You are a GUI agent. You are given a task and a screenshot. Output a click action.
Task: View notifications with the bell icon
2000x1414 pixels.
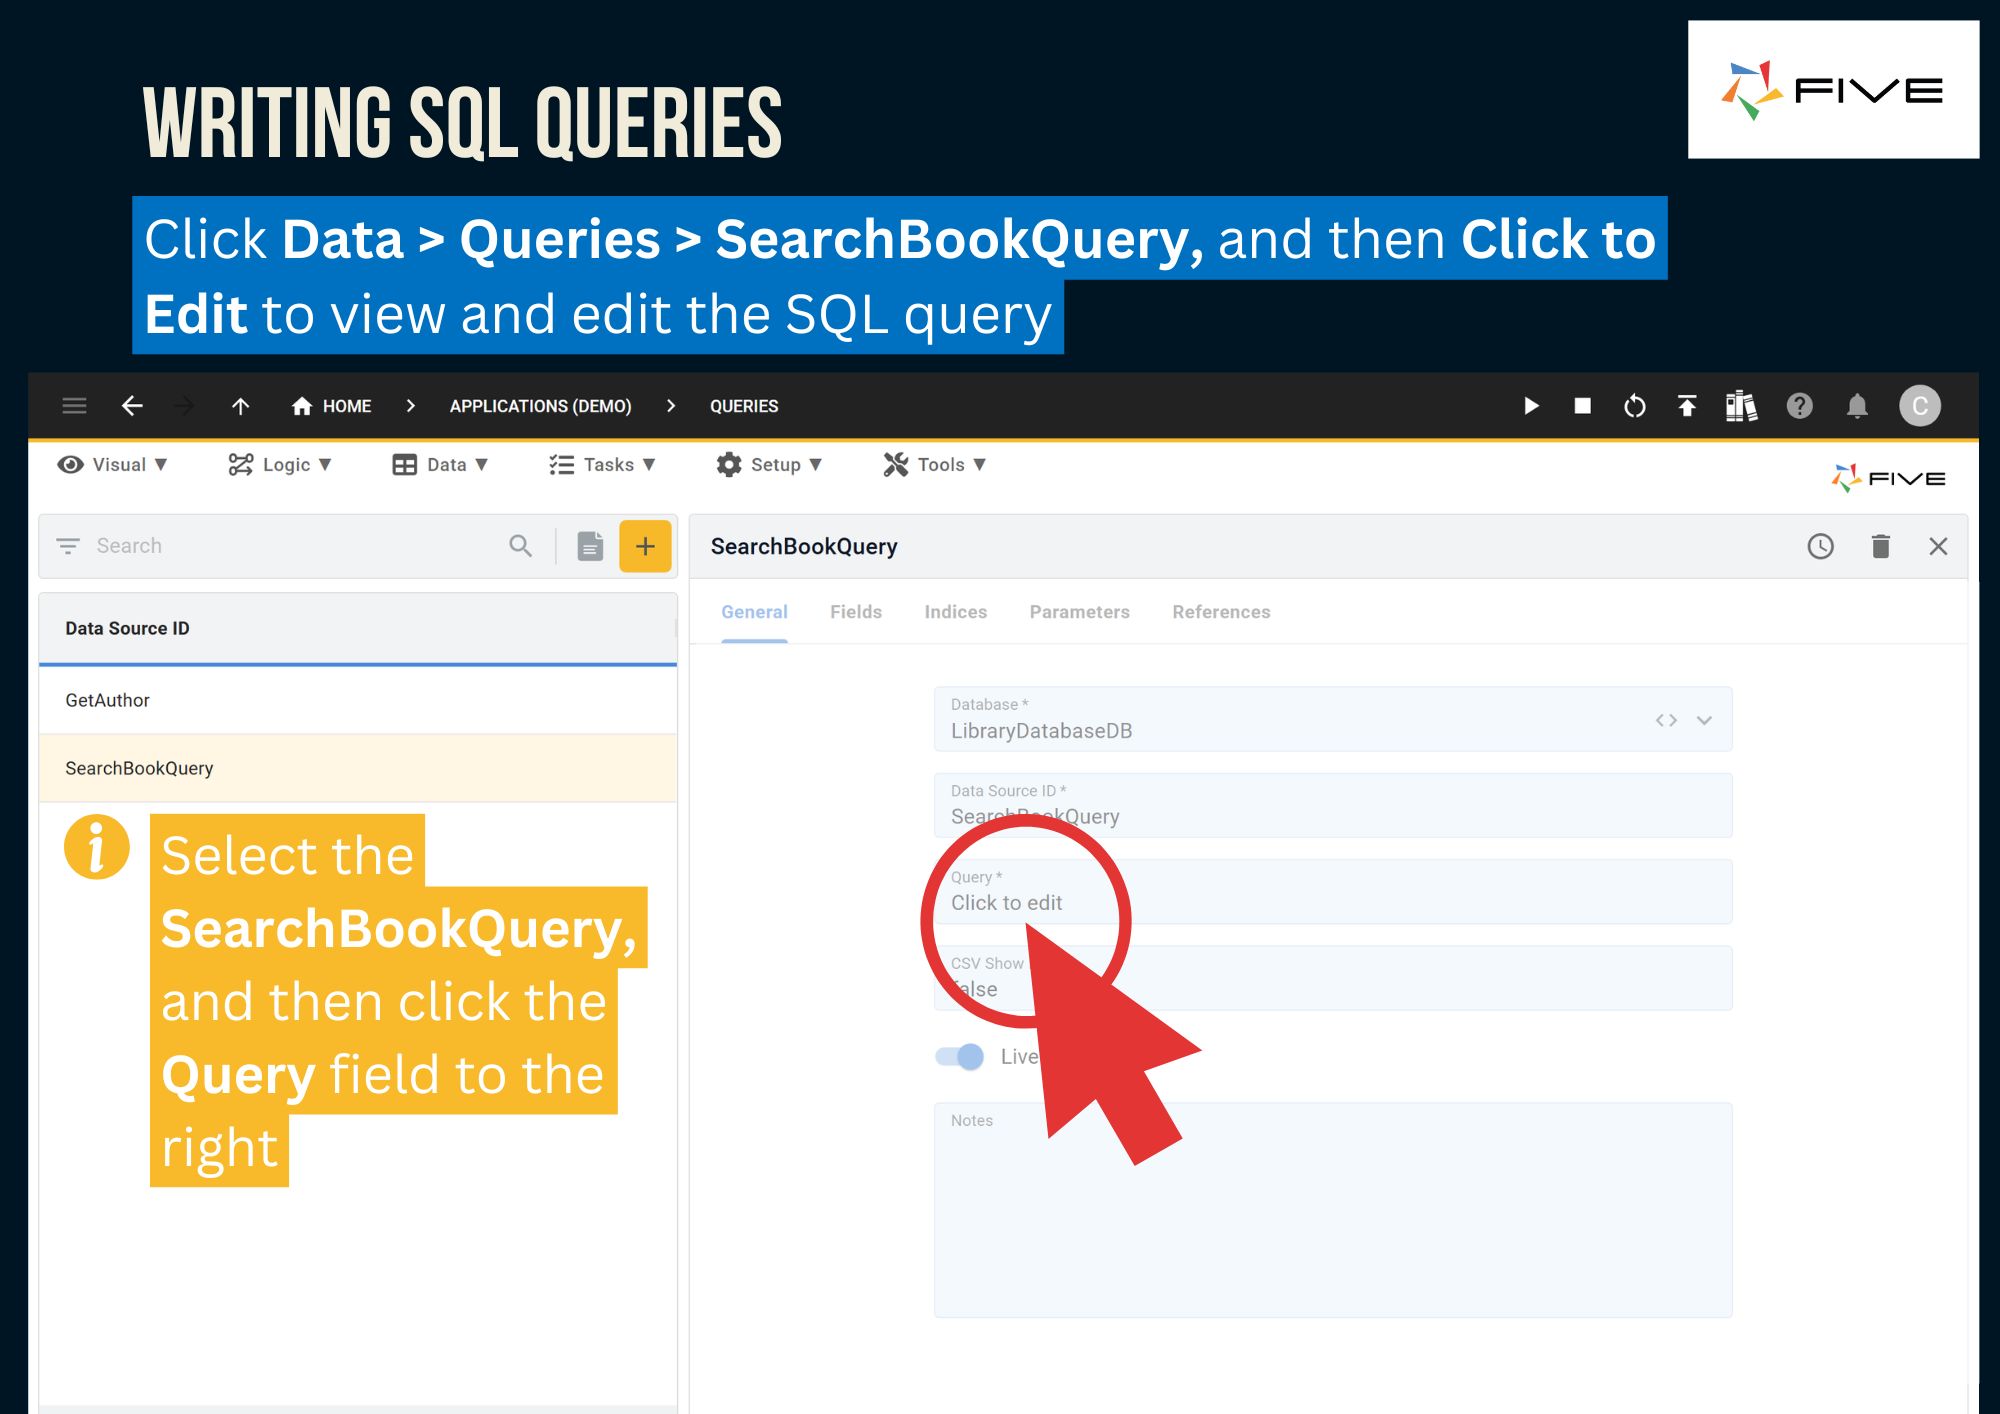coord(1858,406)
